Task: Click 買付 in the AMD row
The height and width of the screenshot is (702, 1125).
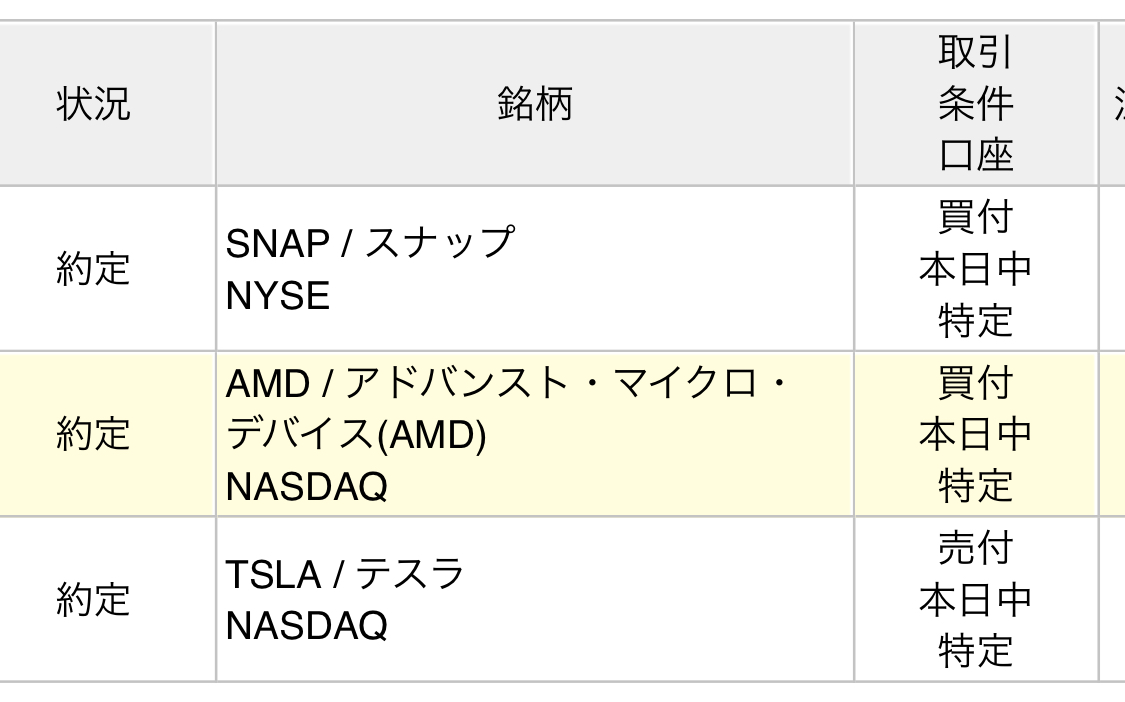Action: [x=975, y=382]
